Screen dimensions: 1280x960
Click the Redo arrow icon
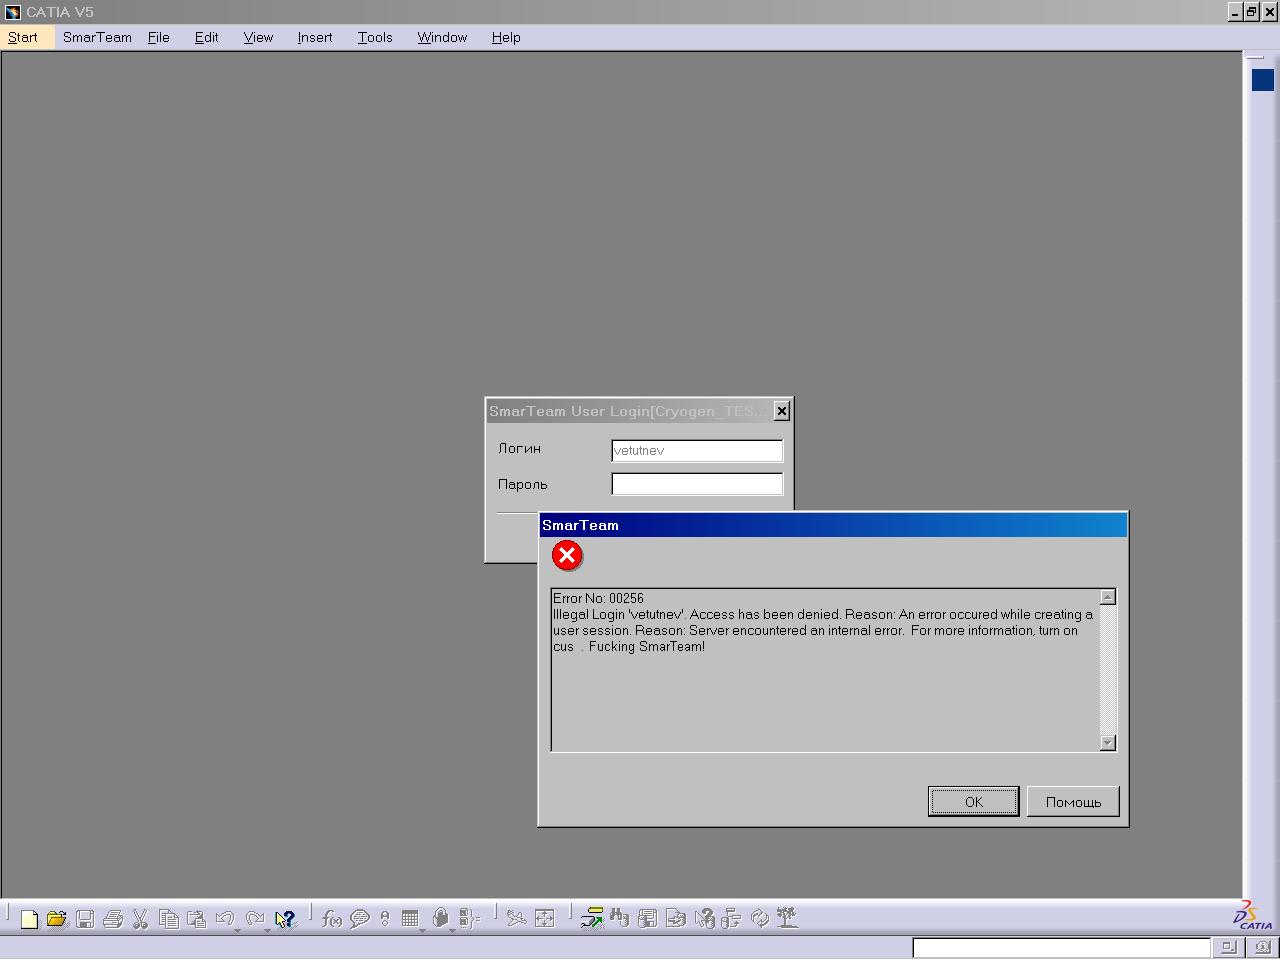coord(255,917)
